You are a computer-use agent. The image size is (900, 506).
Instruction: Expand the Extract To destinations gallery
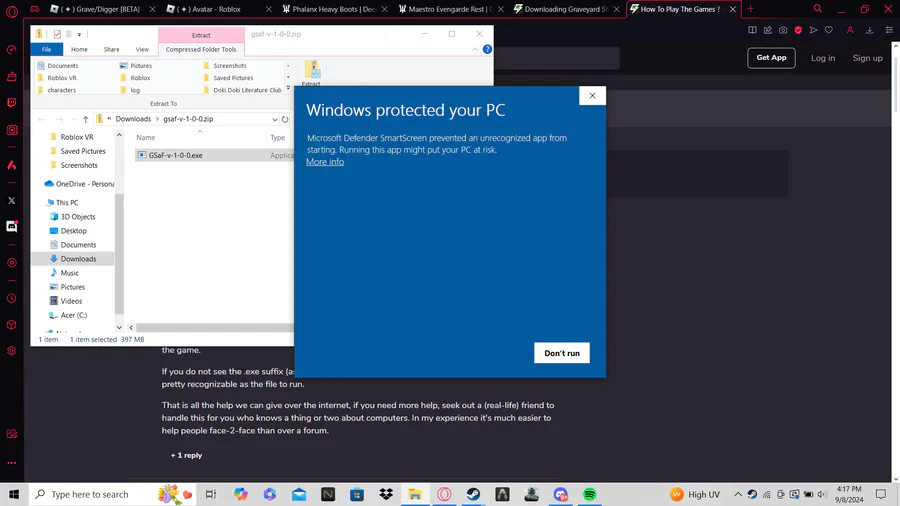[288, 88]
